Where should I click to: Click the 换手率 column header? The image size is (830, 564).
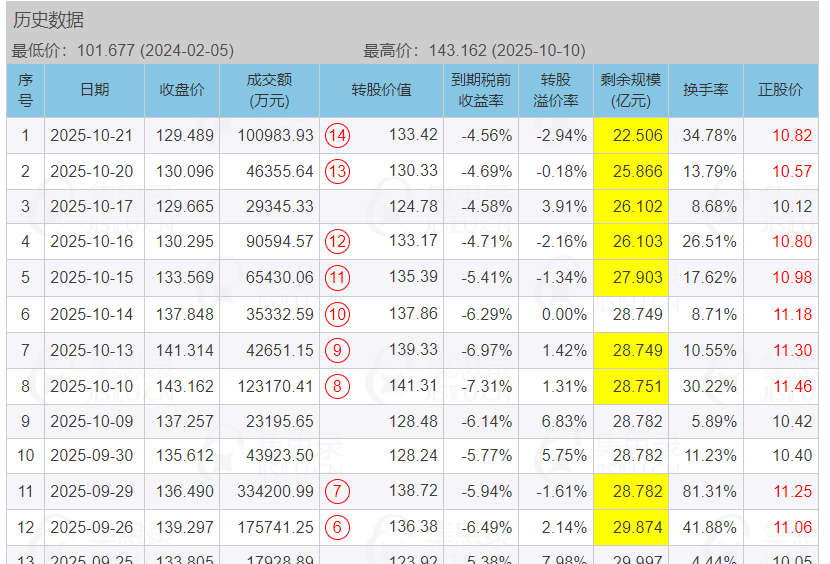coord(706,91)
